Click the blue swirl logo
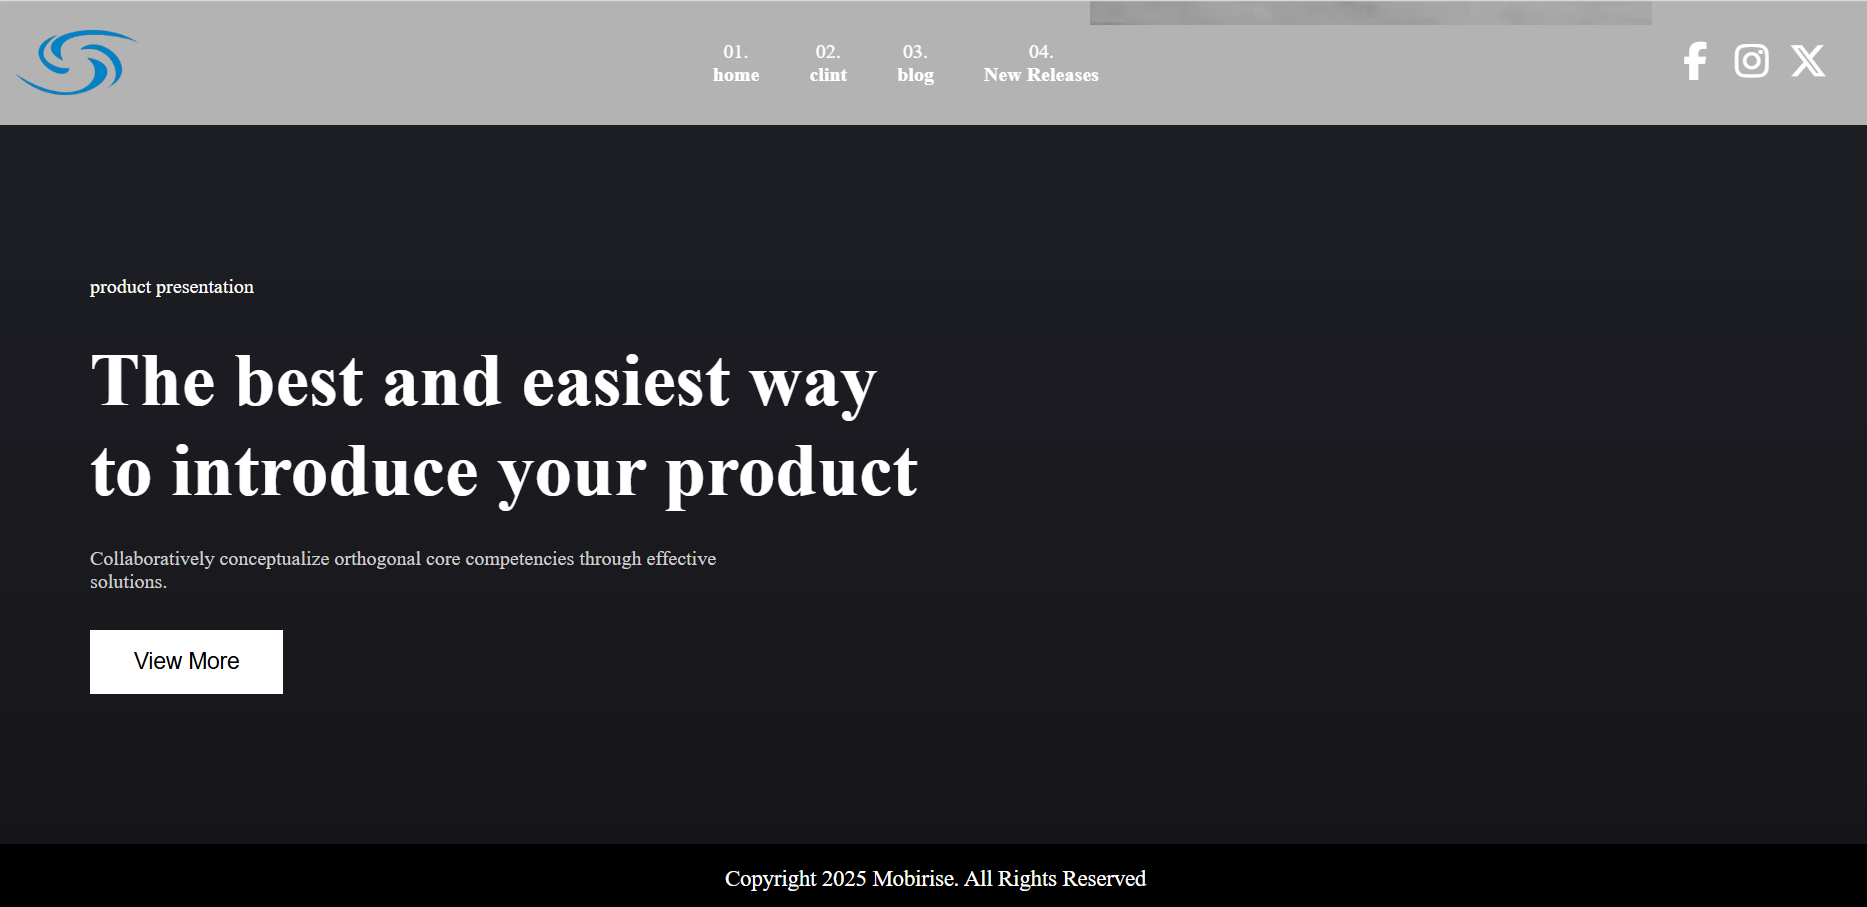The width and height of the screenshot is (1867, 907). pyautogui.click(x=77, y=62)
